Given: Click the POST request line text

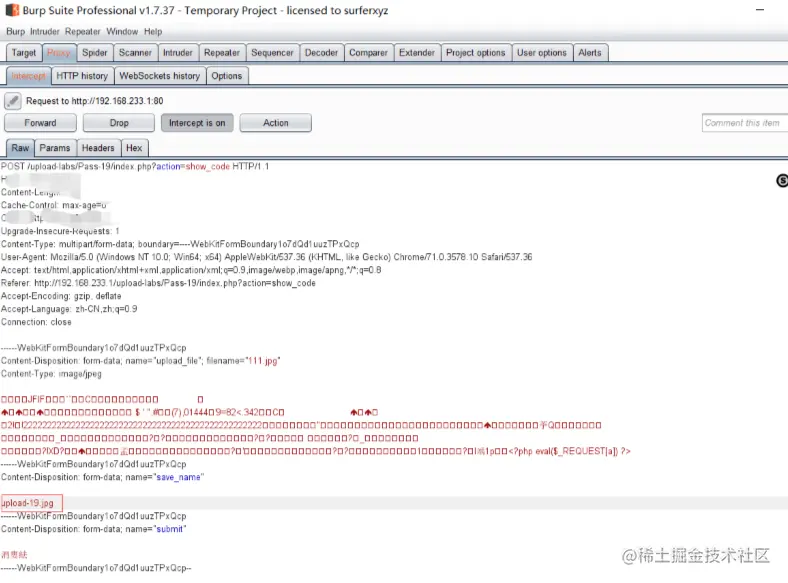Looking at the screenshot, I should click(x=135, y=166).
